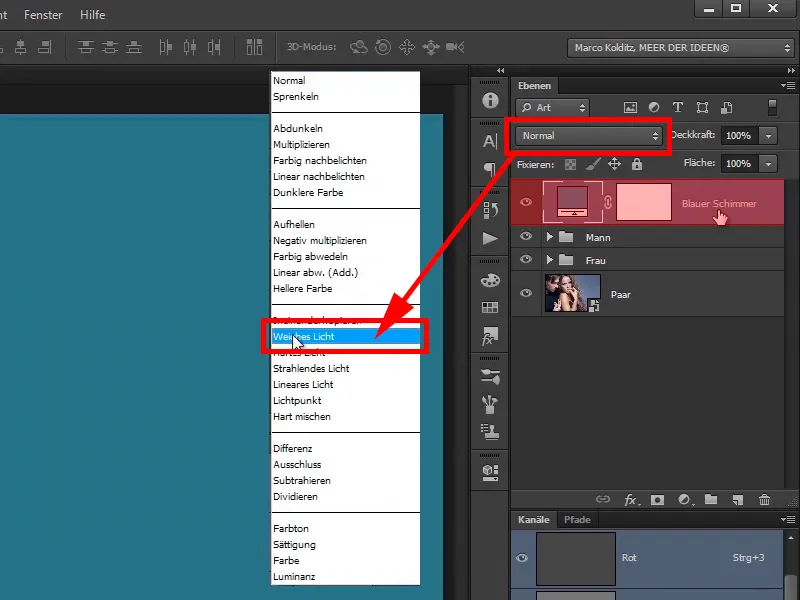Open the Hilfe menu
Viewport: 800px width, 600px height.
pyautogui.click(x=92, y=15)
